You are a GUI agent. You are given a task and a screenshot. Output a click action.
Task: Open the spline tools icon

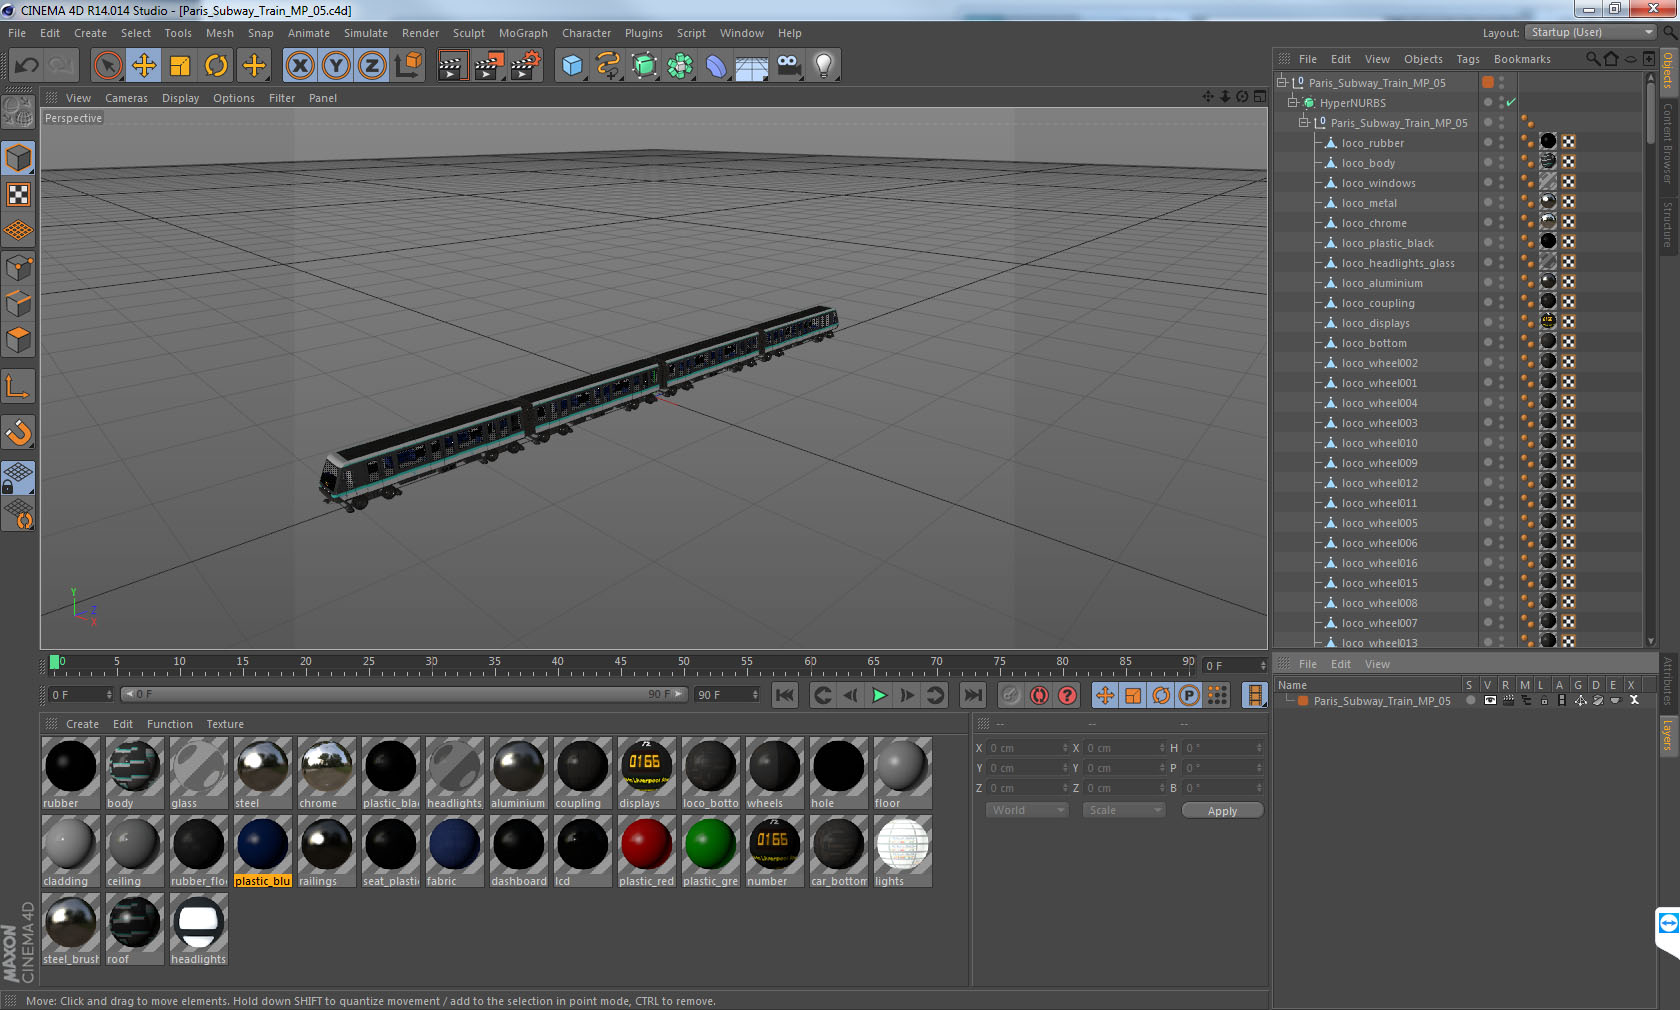[608, 66]
